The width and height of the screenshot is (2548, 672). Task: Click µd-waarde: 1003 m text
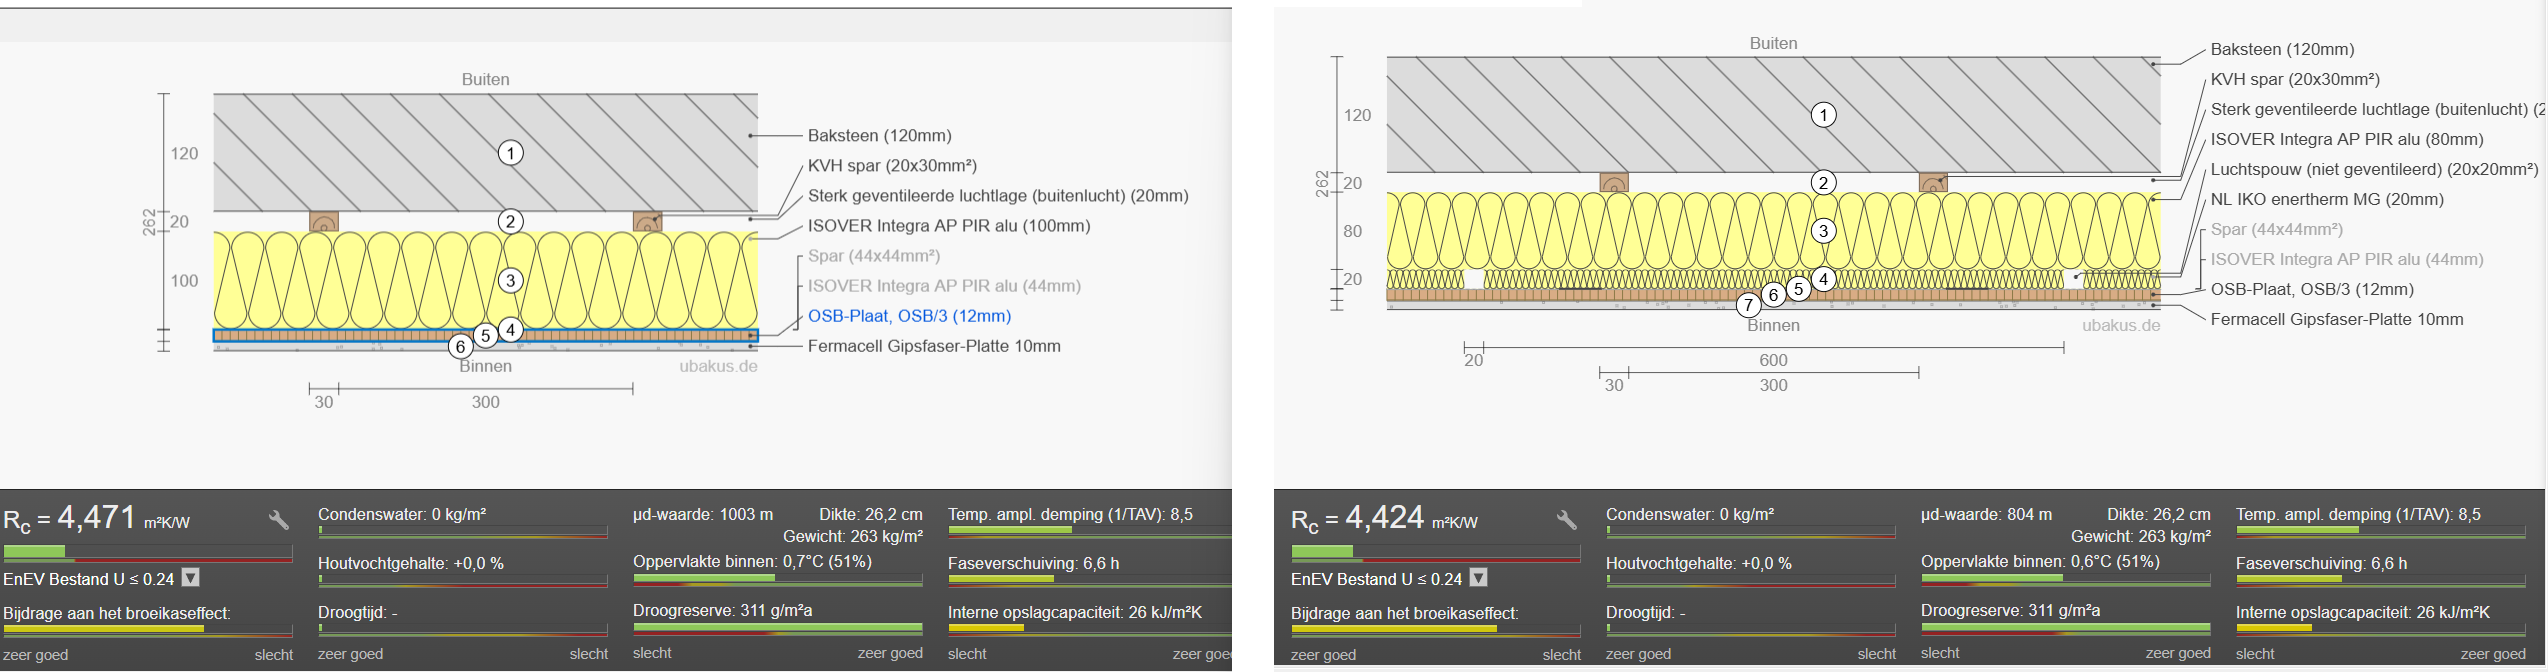pyautogui.click(x=703, y=515)
